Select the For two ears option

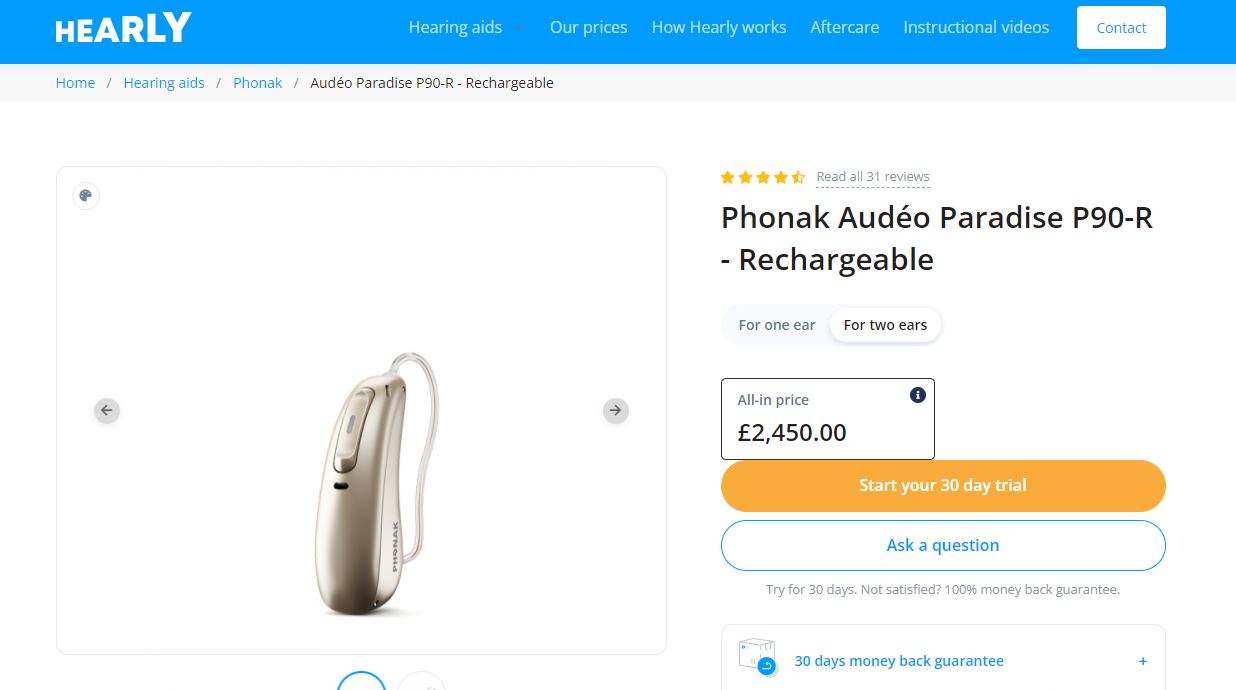point(885,325)
